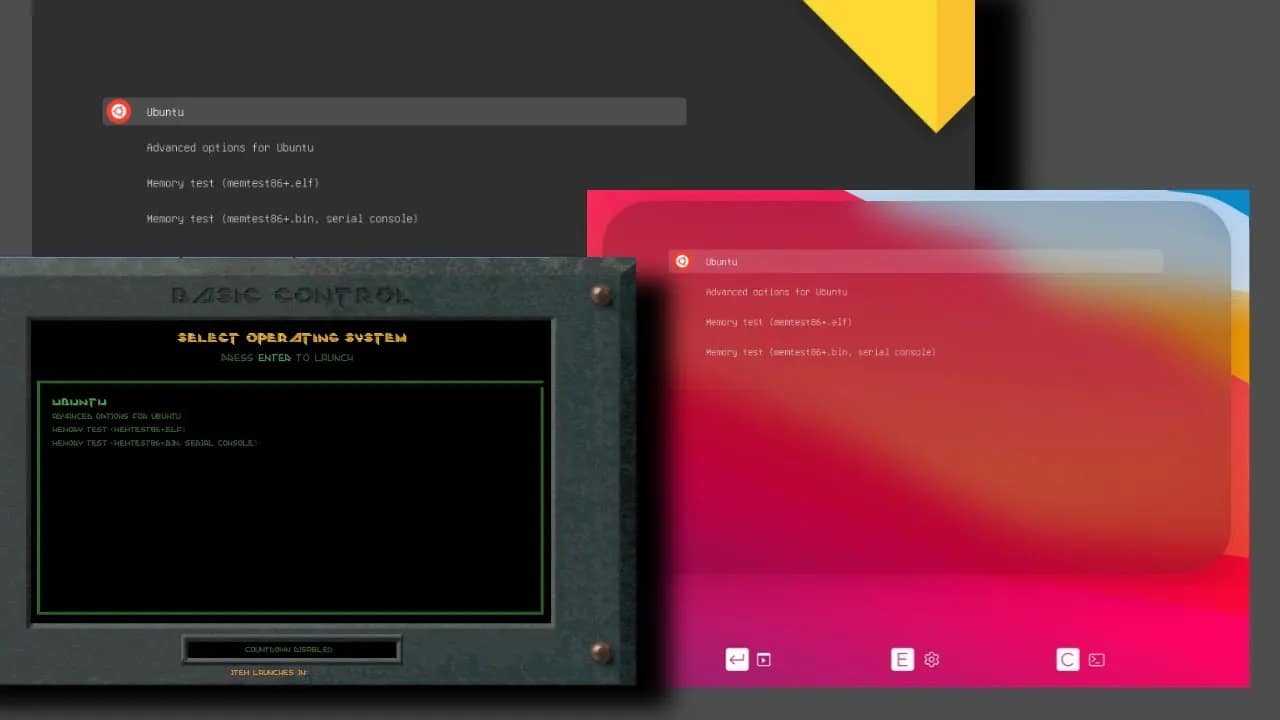The image size is (1280, 720).
Task: Choose Memory test (memtest86+.elf) in dark theme
Action: click(x=233, y=183)
